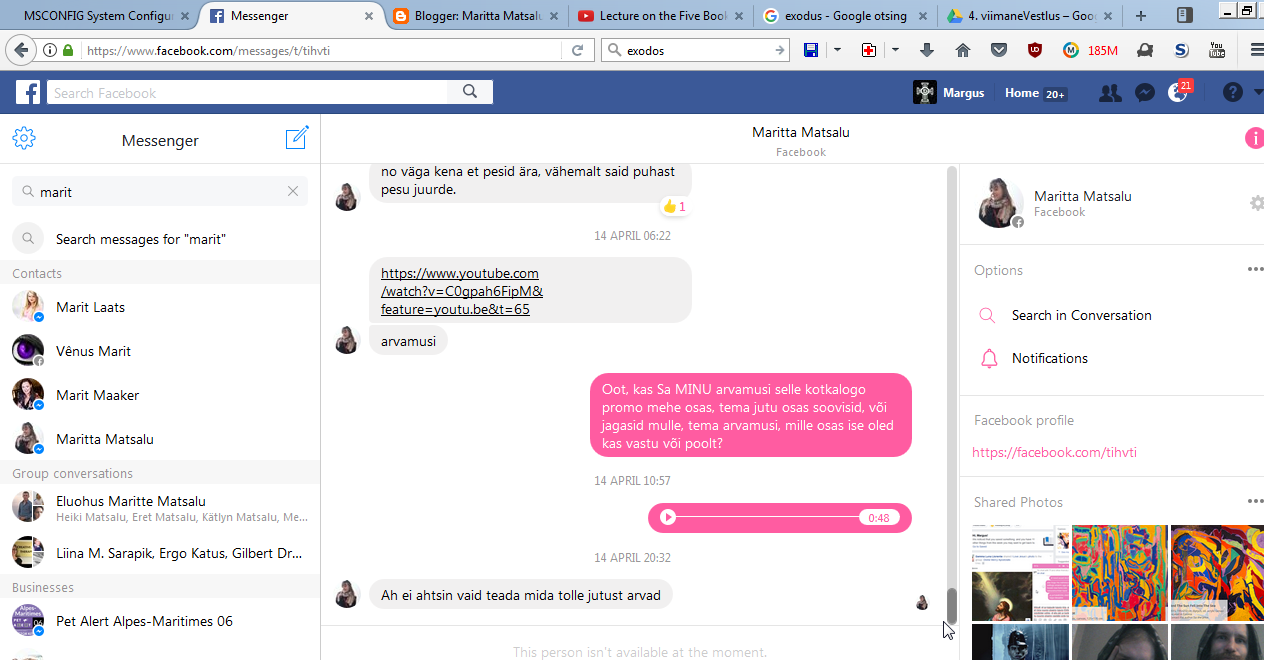This screenshot has height=660, width=1264.
Task: Open uBlock Origin shield icon
Action: 1035,50
